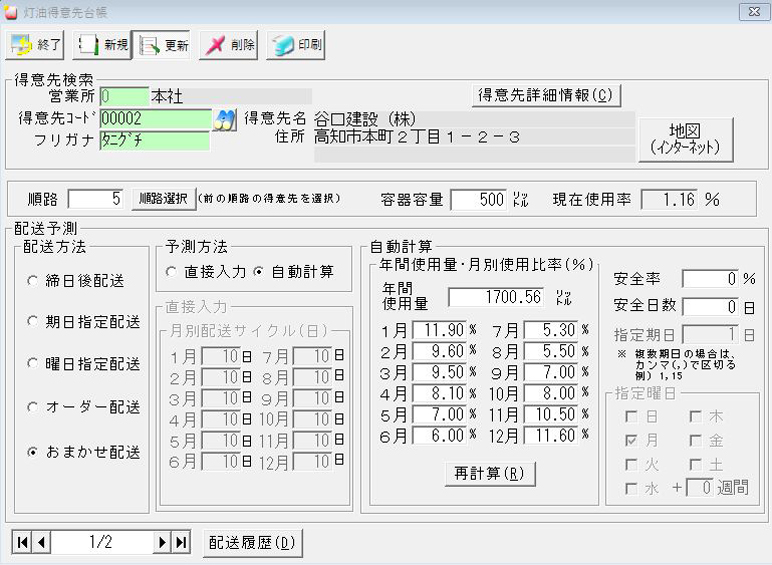
Task: Click the 終了 (Exit) toolbar icon
Action: click(x=36, y=45)
